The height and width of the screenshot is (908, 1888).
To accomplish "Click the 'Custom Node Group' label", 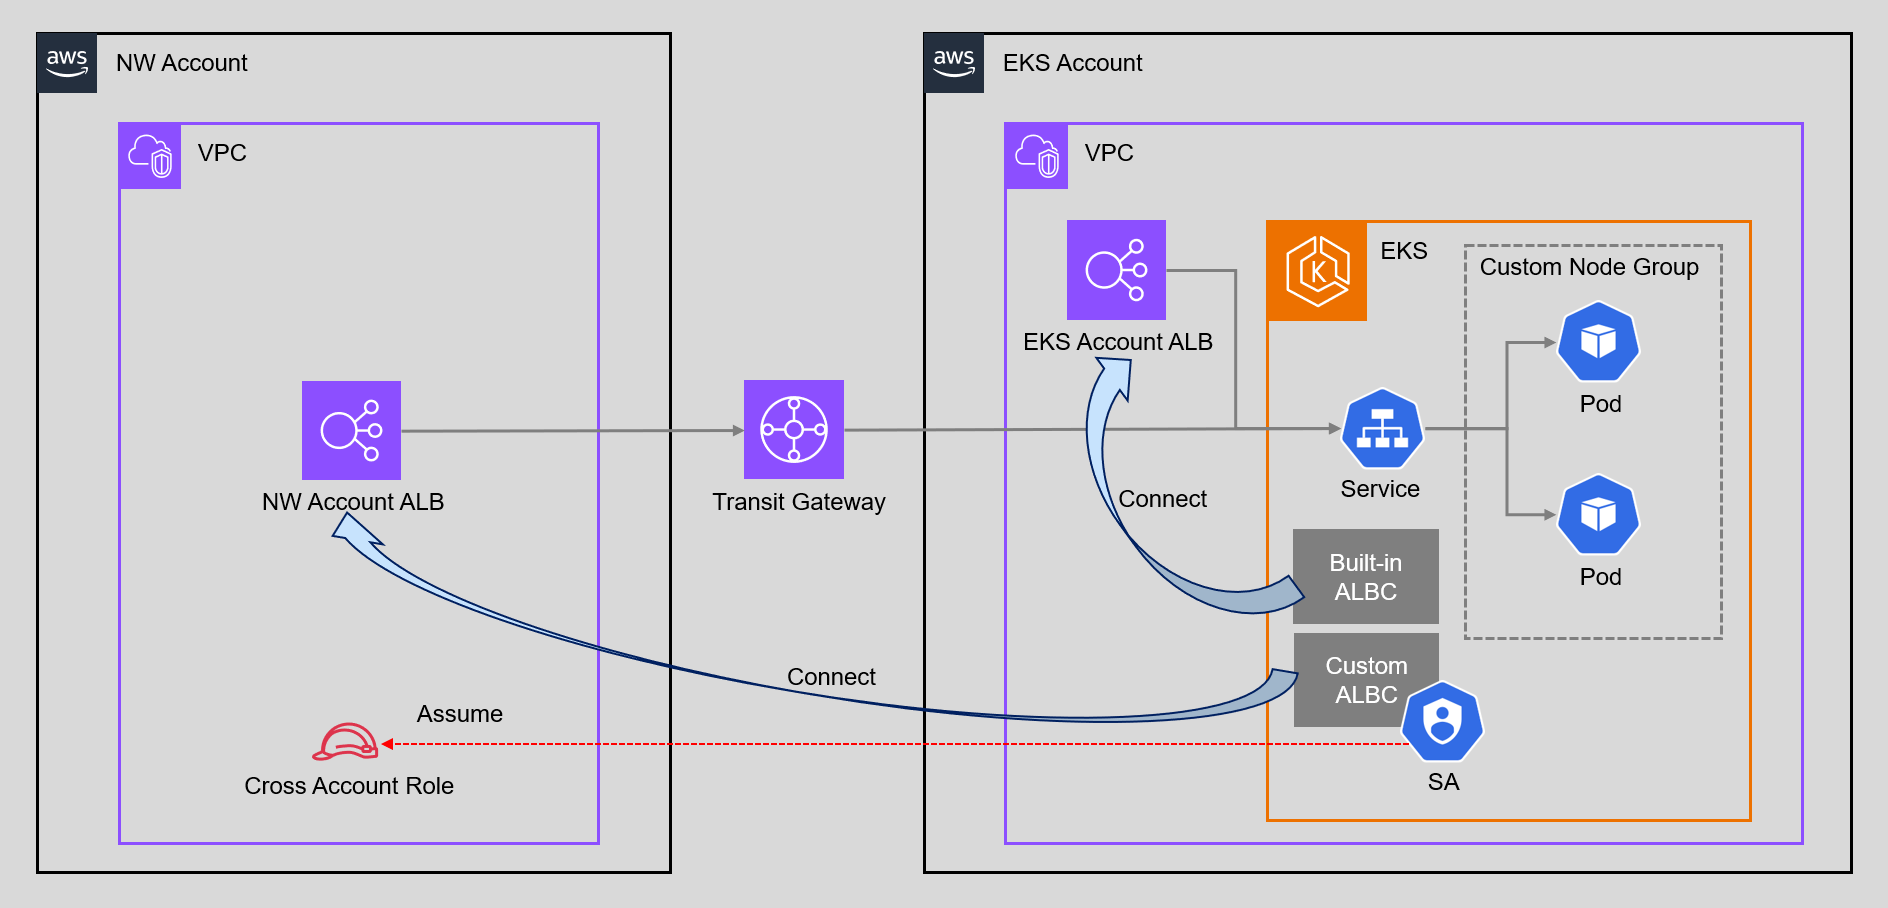I will pos(1589,267).
